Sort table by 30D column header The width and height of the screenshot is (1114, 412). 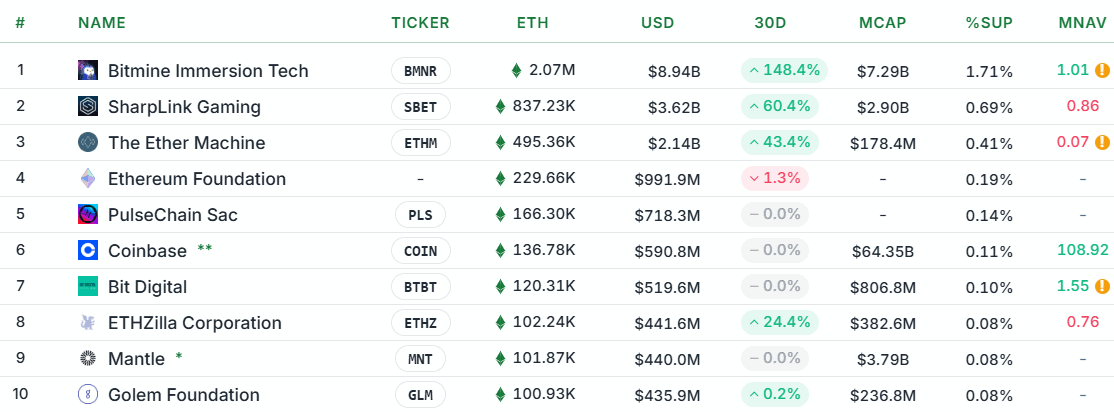tap(771, 22)
